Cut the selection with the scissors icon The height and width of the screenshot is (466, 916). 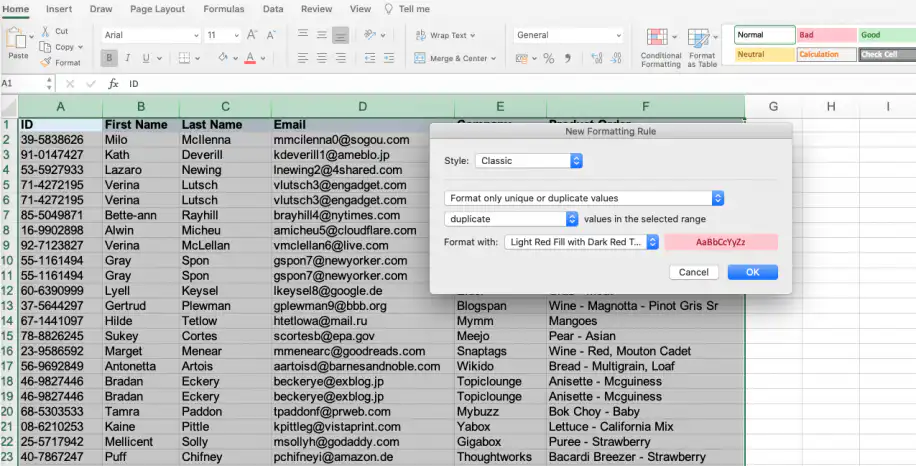[46, 31]
